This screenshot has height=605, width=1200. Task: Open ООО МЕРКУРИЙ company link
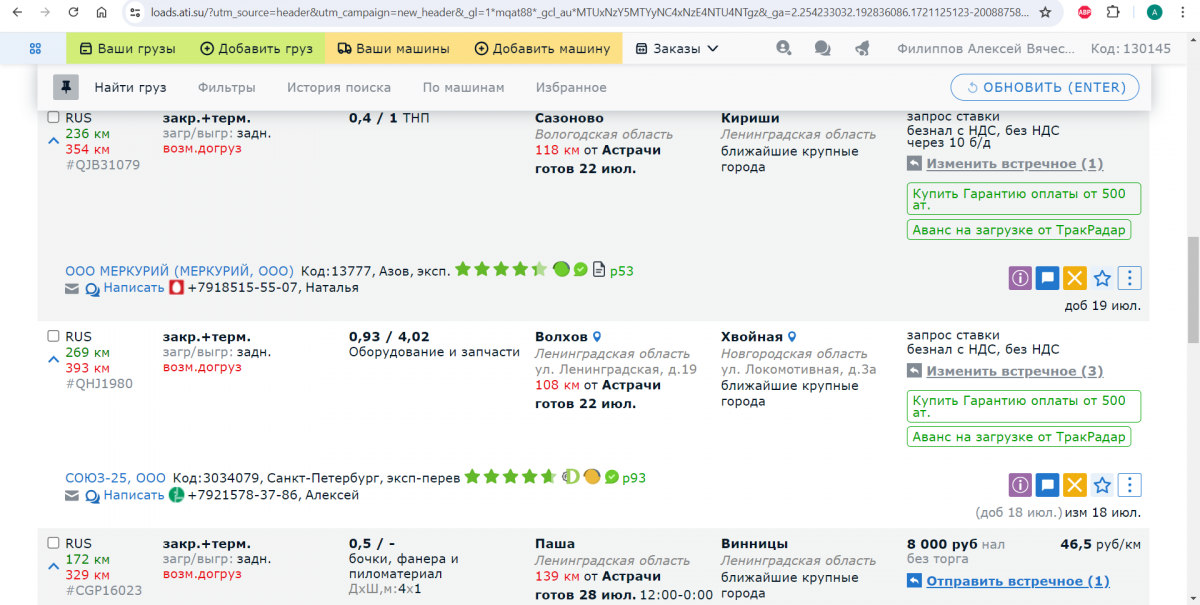tap(179, 271)
